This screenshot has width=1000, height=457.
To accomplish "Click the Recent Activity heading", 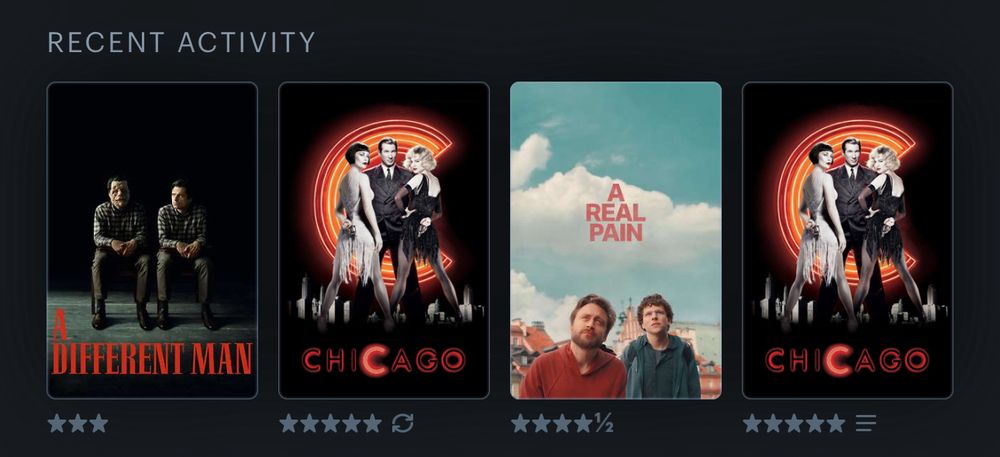I will tap(182, 43).
